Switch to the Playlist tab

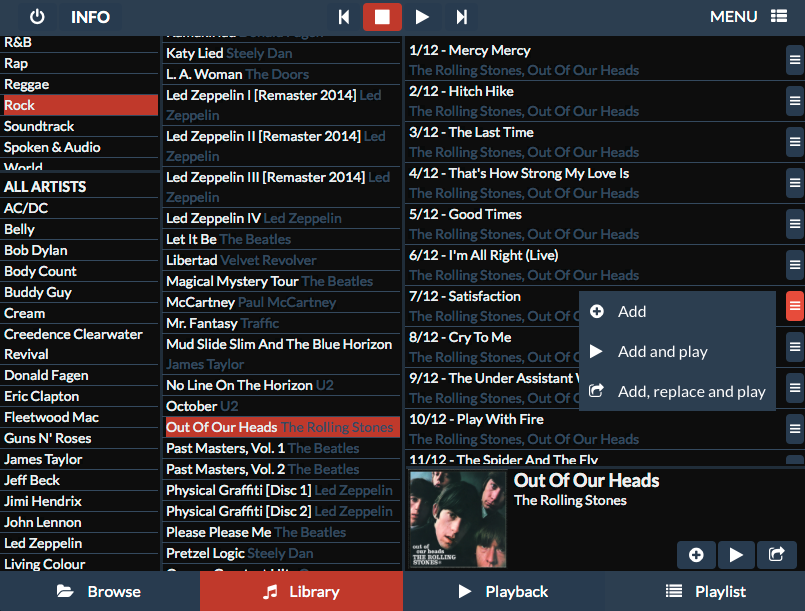tap(705, 591)
